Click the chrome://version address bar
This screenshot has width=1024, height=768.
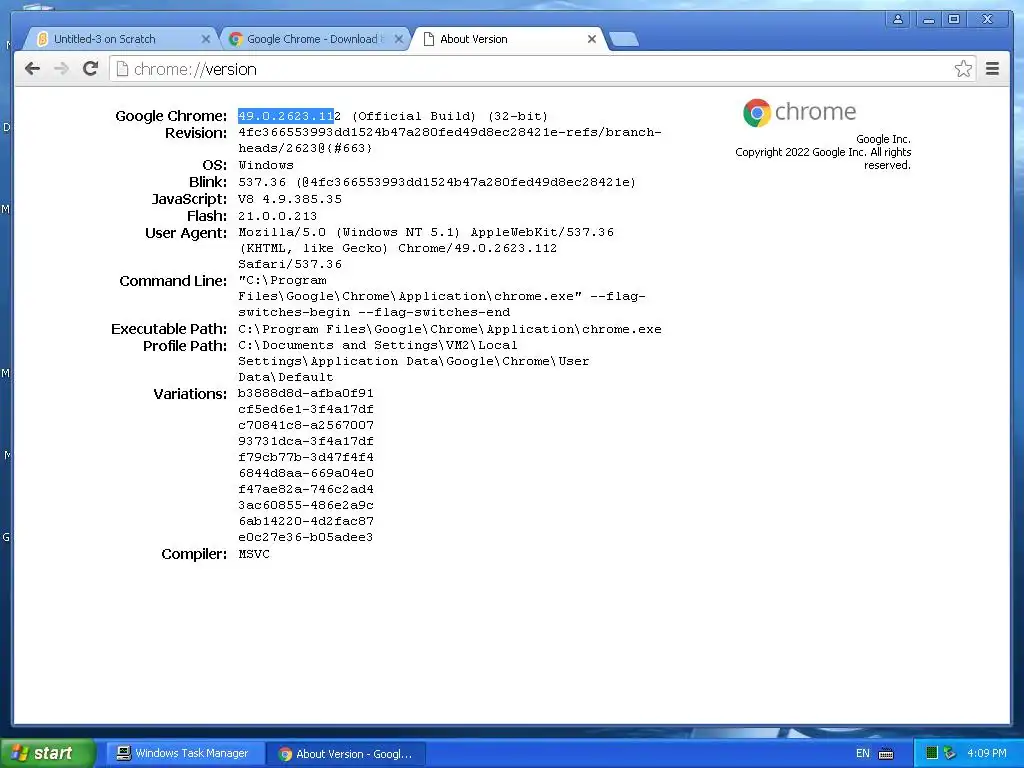pyautogui.click(x=532, y=69)
